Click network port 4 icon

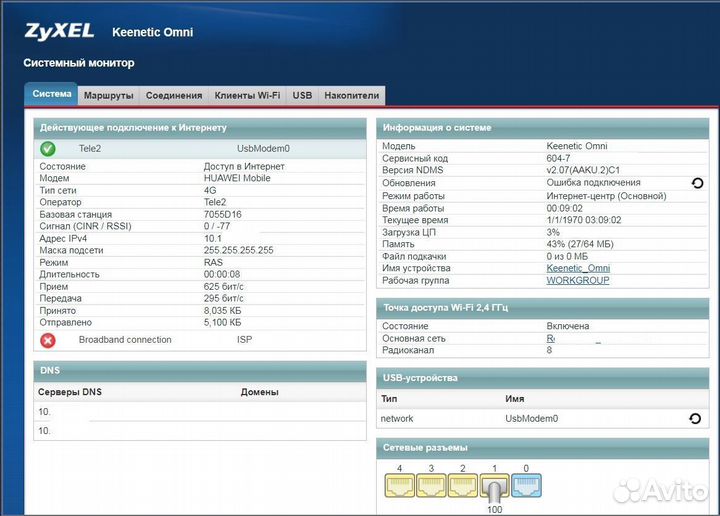pos(399,486)
